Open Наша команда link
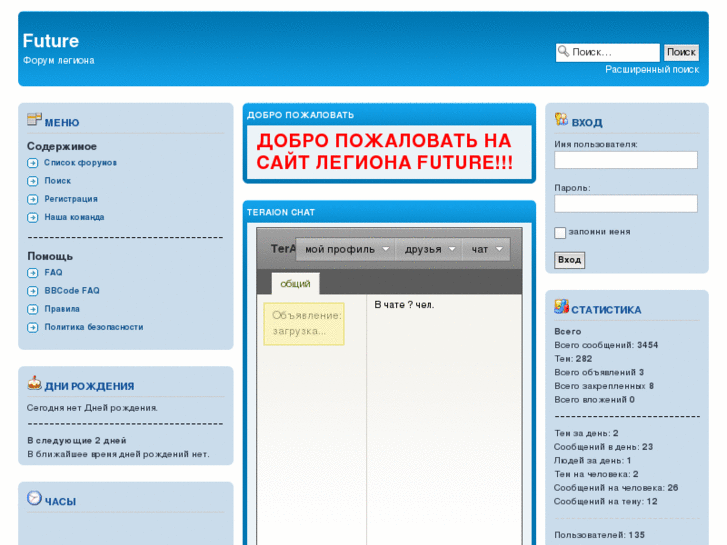Image resolution: width=727 pixels, height=545 pixels. 74,217
